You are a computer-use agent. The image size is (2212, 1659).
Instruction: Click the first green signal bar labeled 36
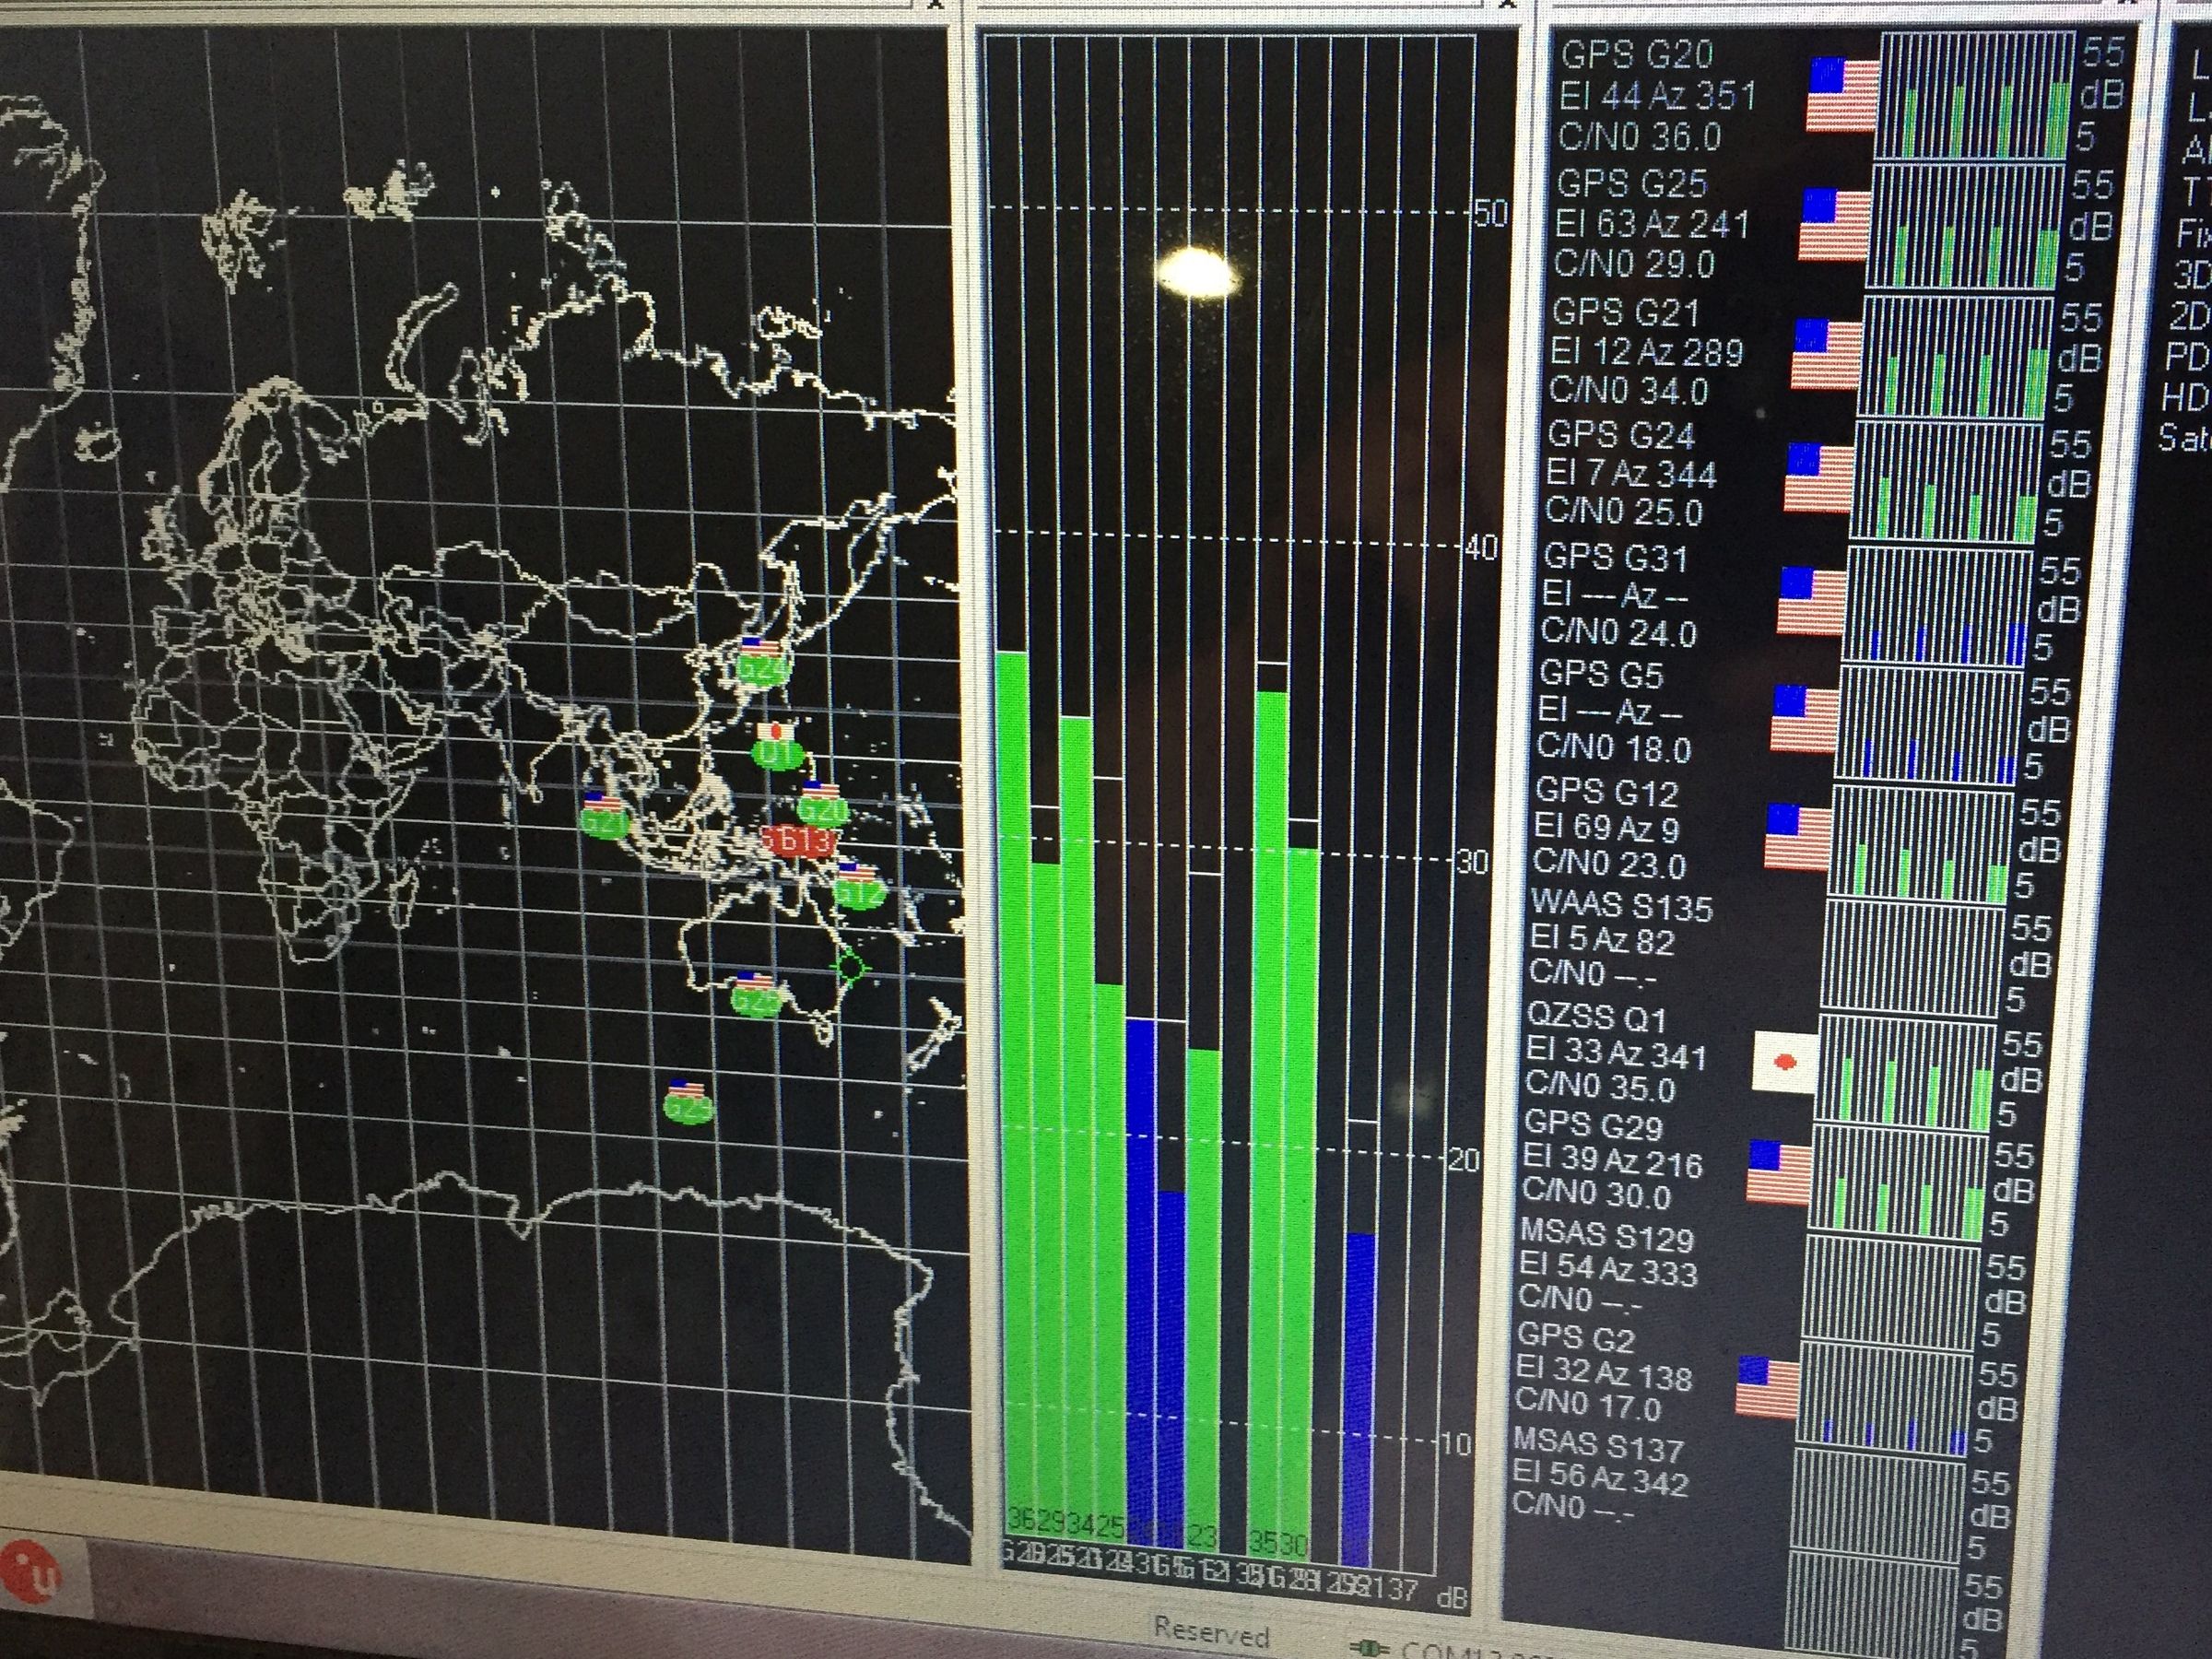(1017, 1100)
